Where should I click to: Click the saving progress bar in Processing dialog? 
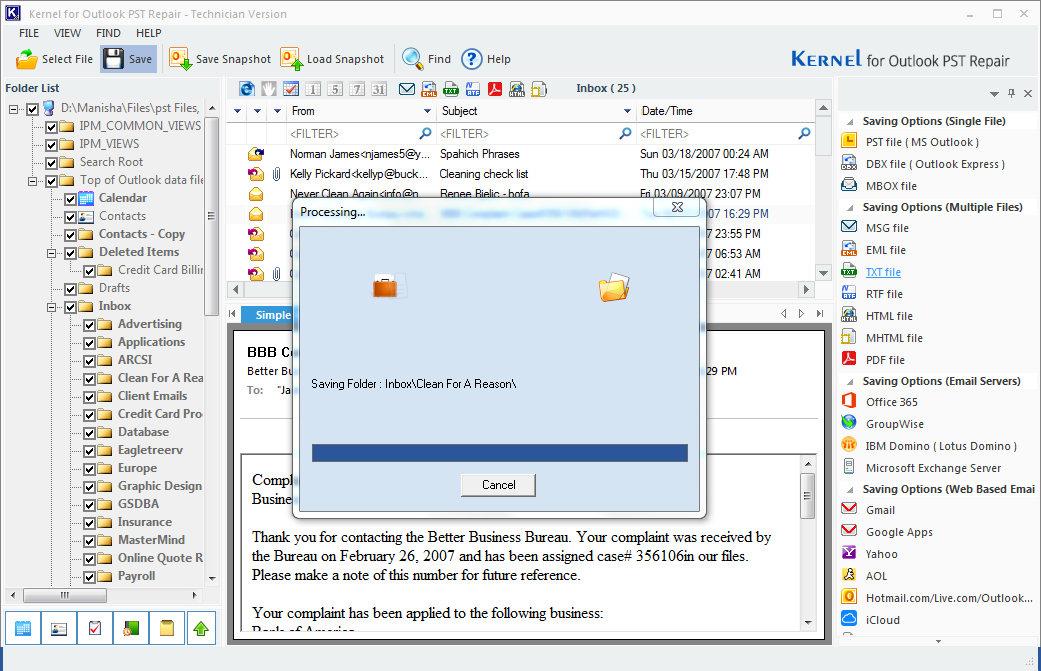tap(500, 453)
